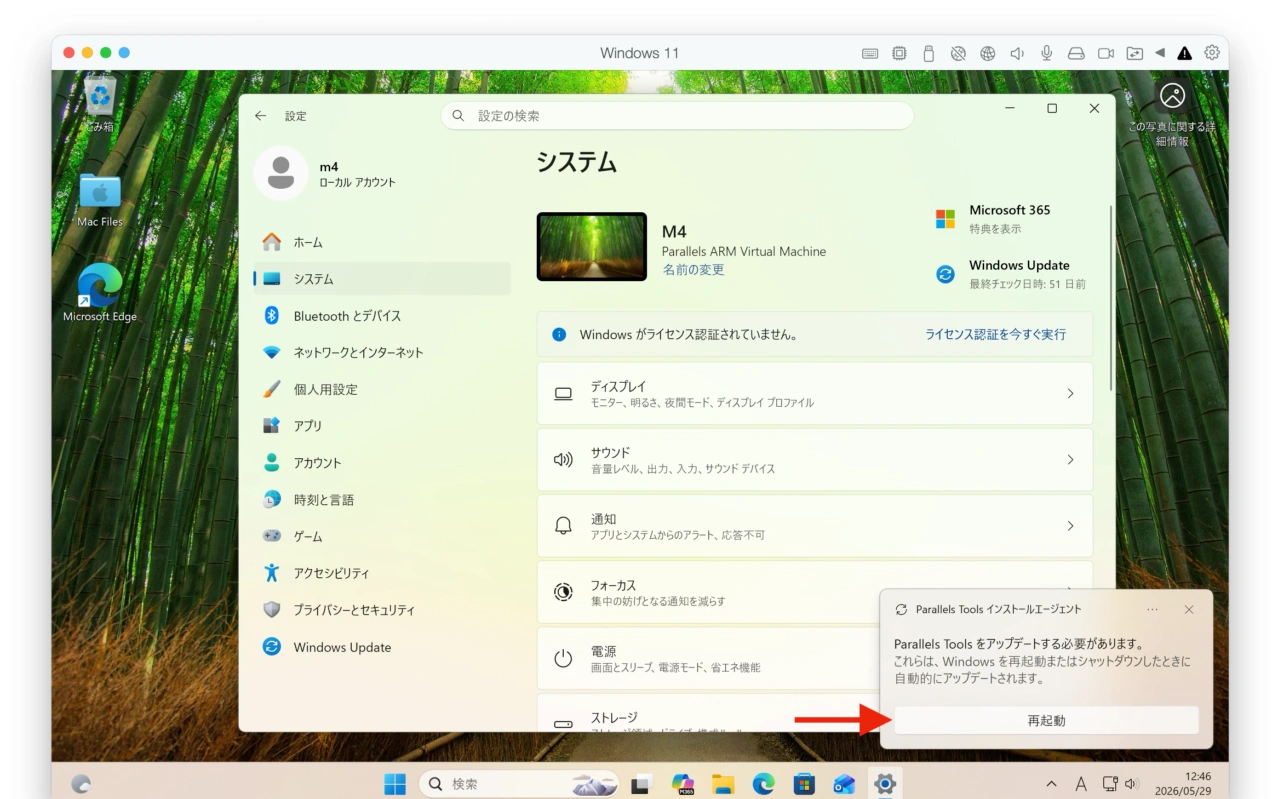Open アクセシビリティ in the sidebar

382,573
